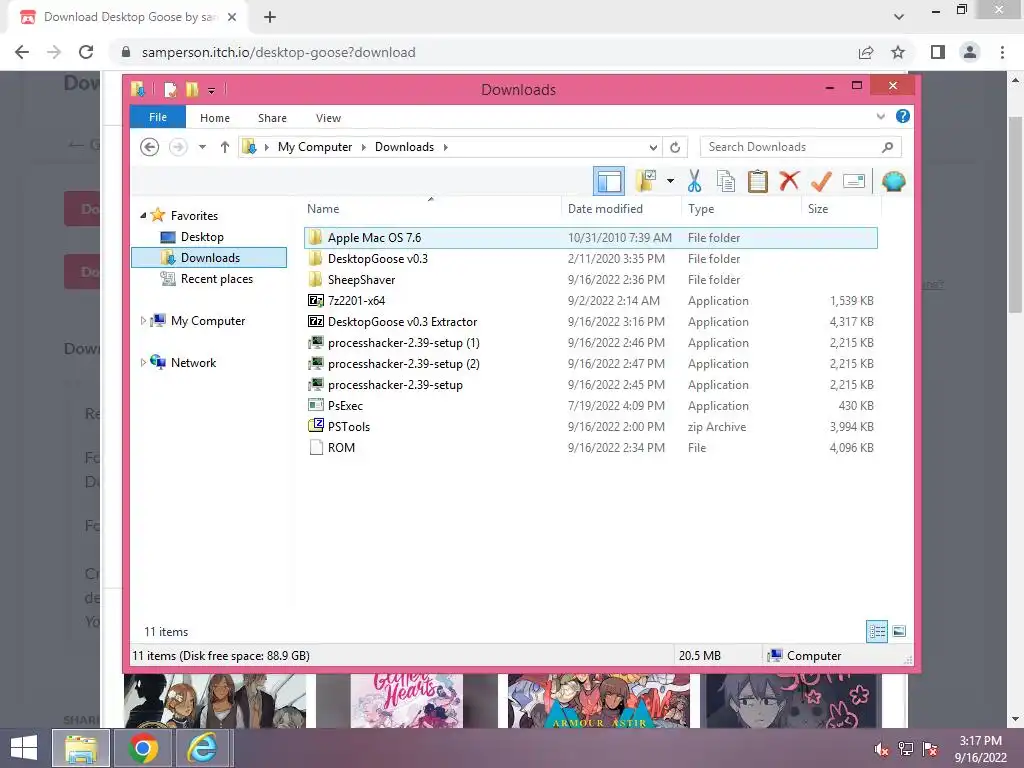1024x768 pixels.
Task: Open Explorer Help question mark icon
Action: click(903, 116)
